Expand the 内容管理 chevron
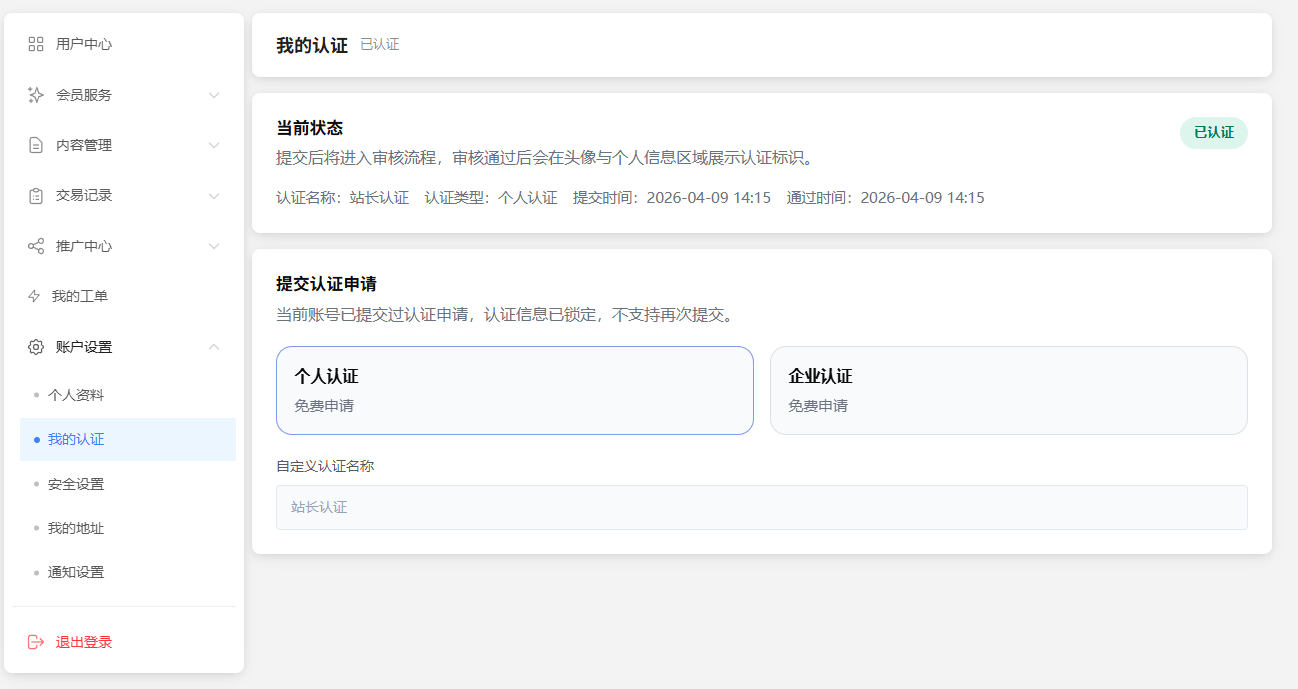 (x=214, y=145)
